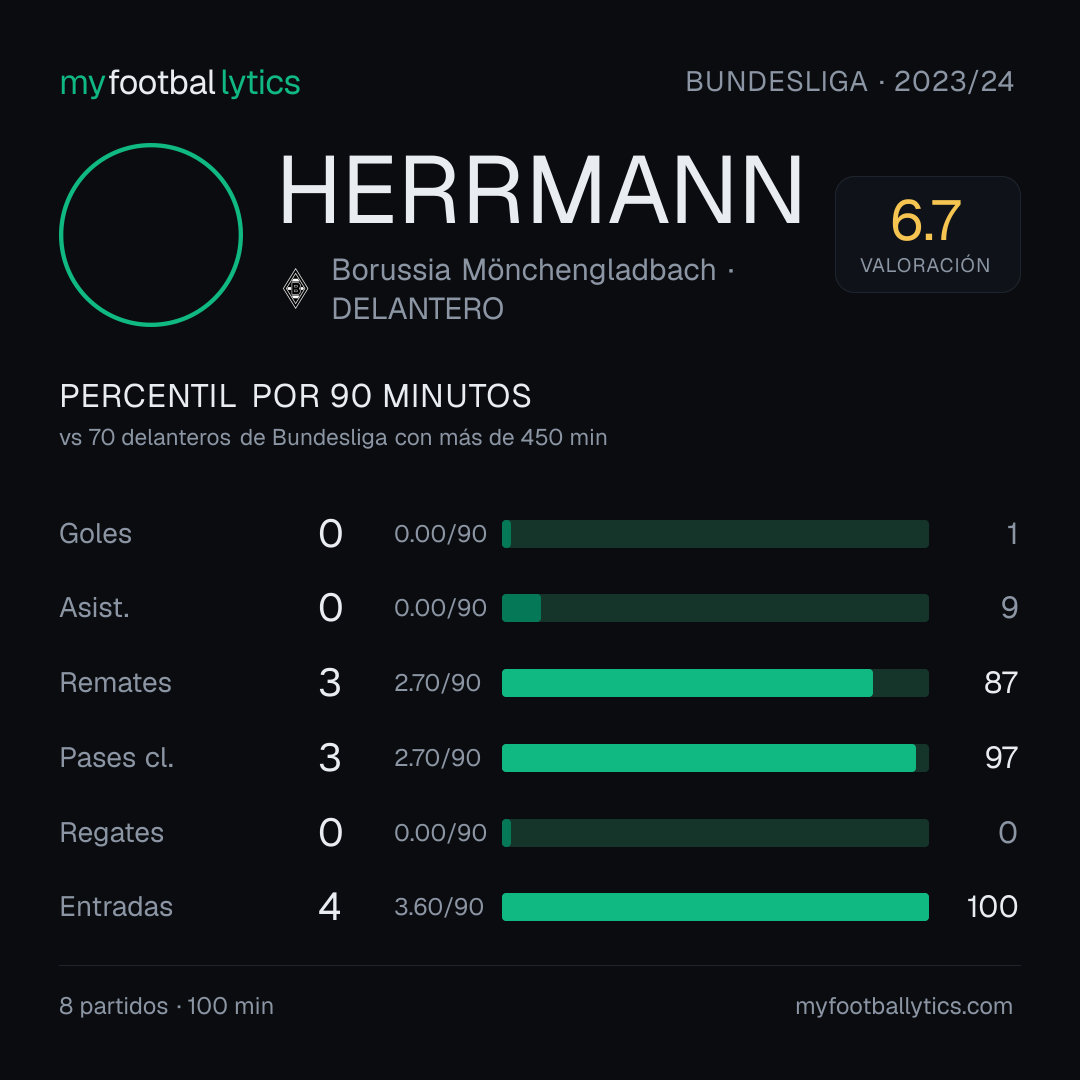Click the green player avatar circle
This screenshot has width=1080, height=1080.
tap(151, 235)
